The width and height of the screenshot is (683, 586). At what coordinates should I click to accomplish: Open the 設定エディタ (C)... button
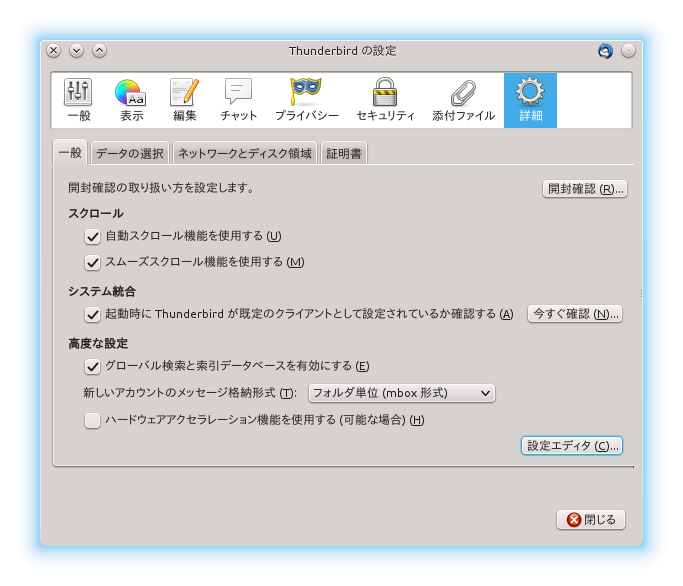[x=572, y=446]
